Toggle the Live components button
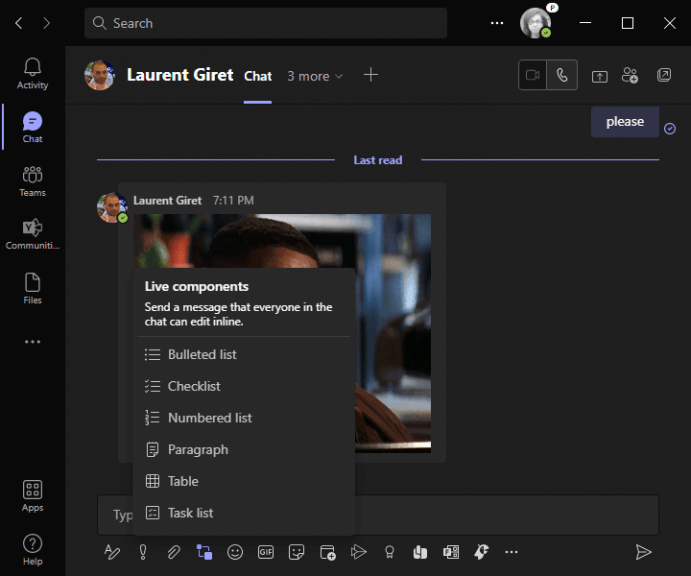Screen dimensions: 691x576 coord(204,552)
